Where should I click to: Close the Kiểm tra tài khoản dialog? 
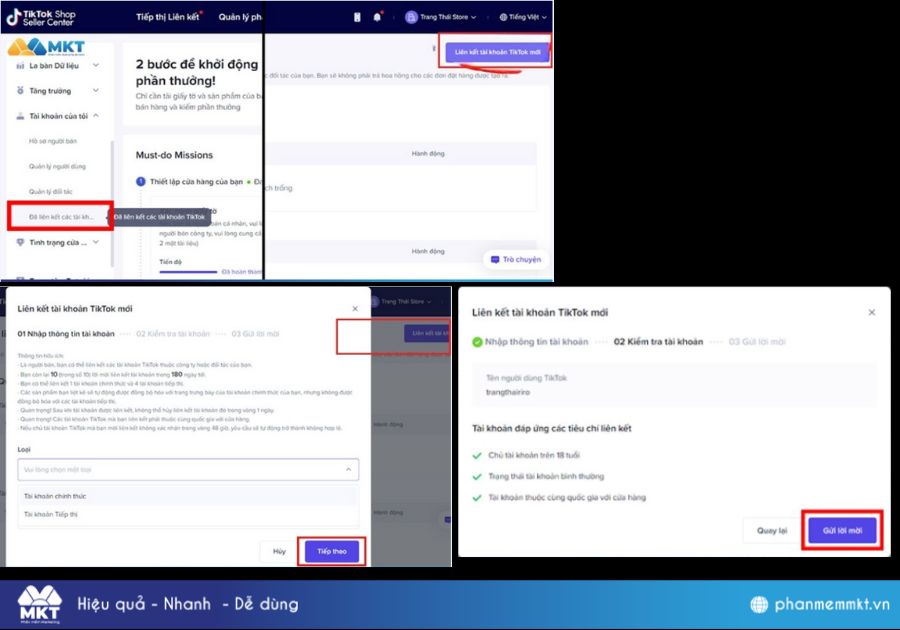pos(872,312)
